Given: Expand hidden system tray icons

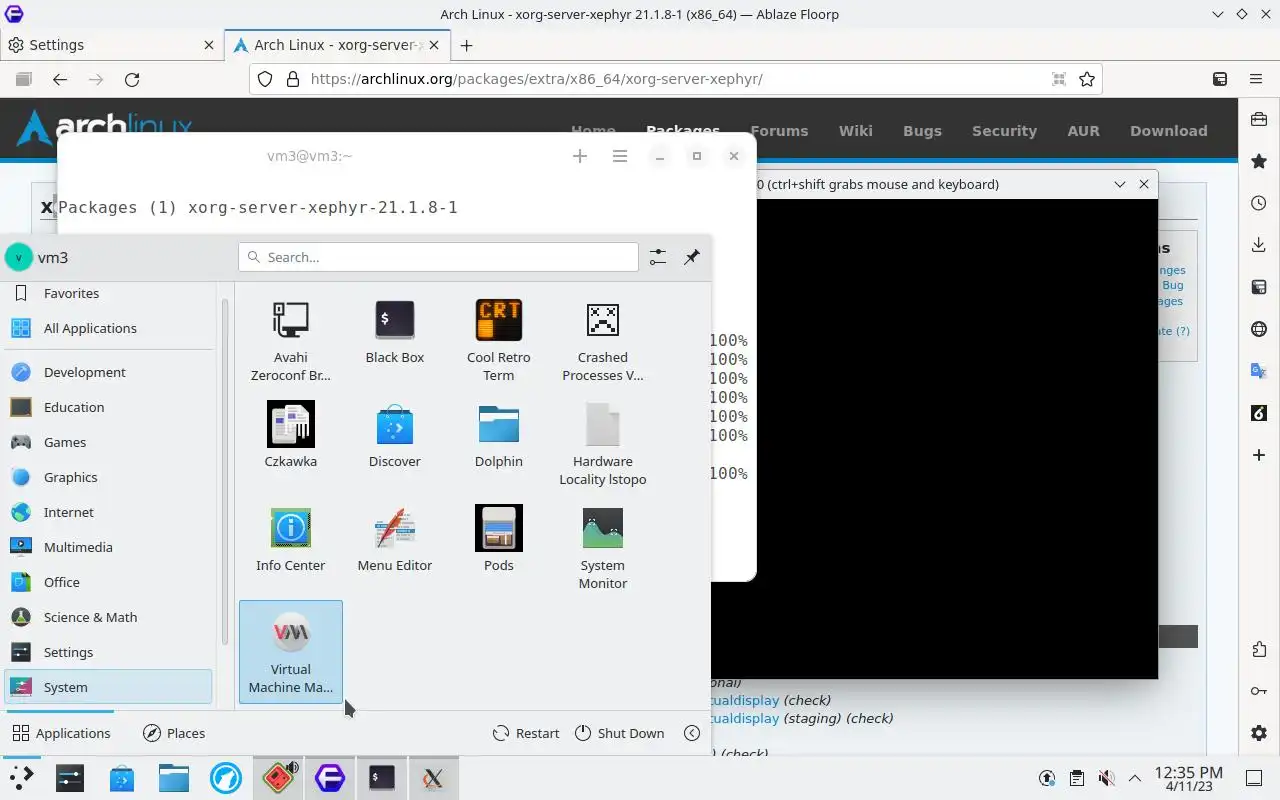Looking at the screenshot, I should coord(1135,777).
